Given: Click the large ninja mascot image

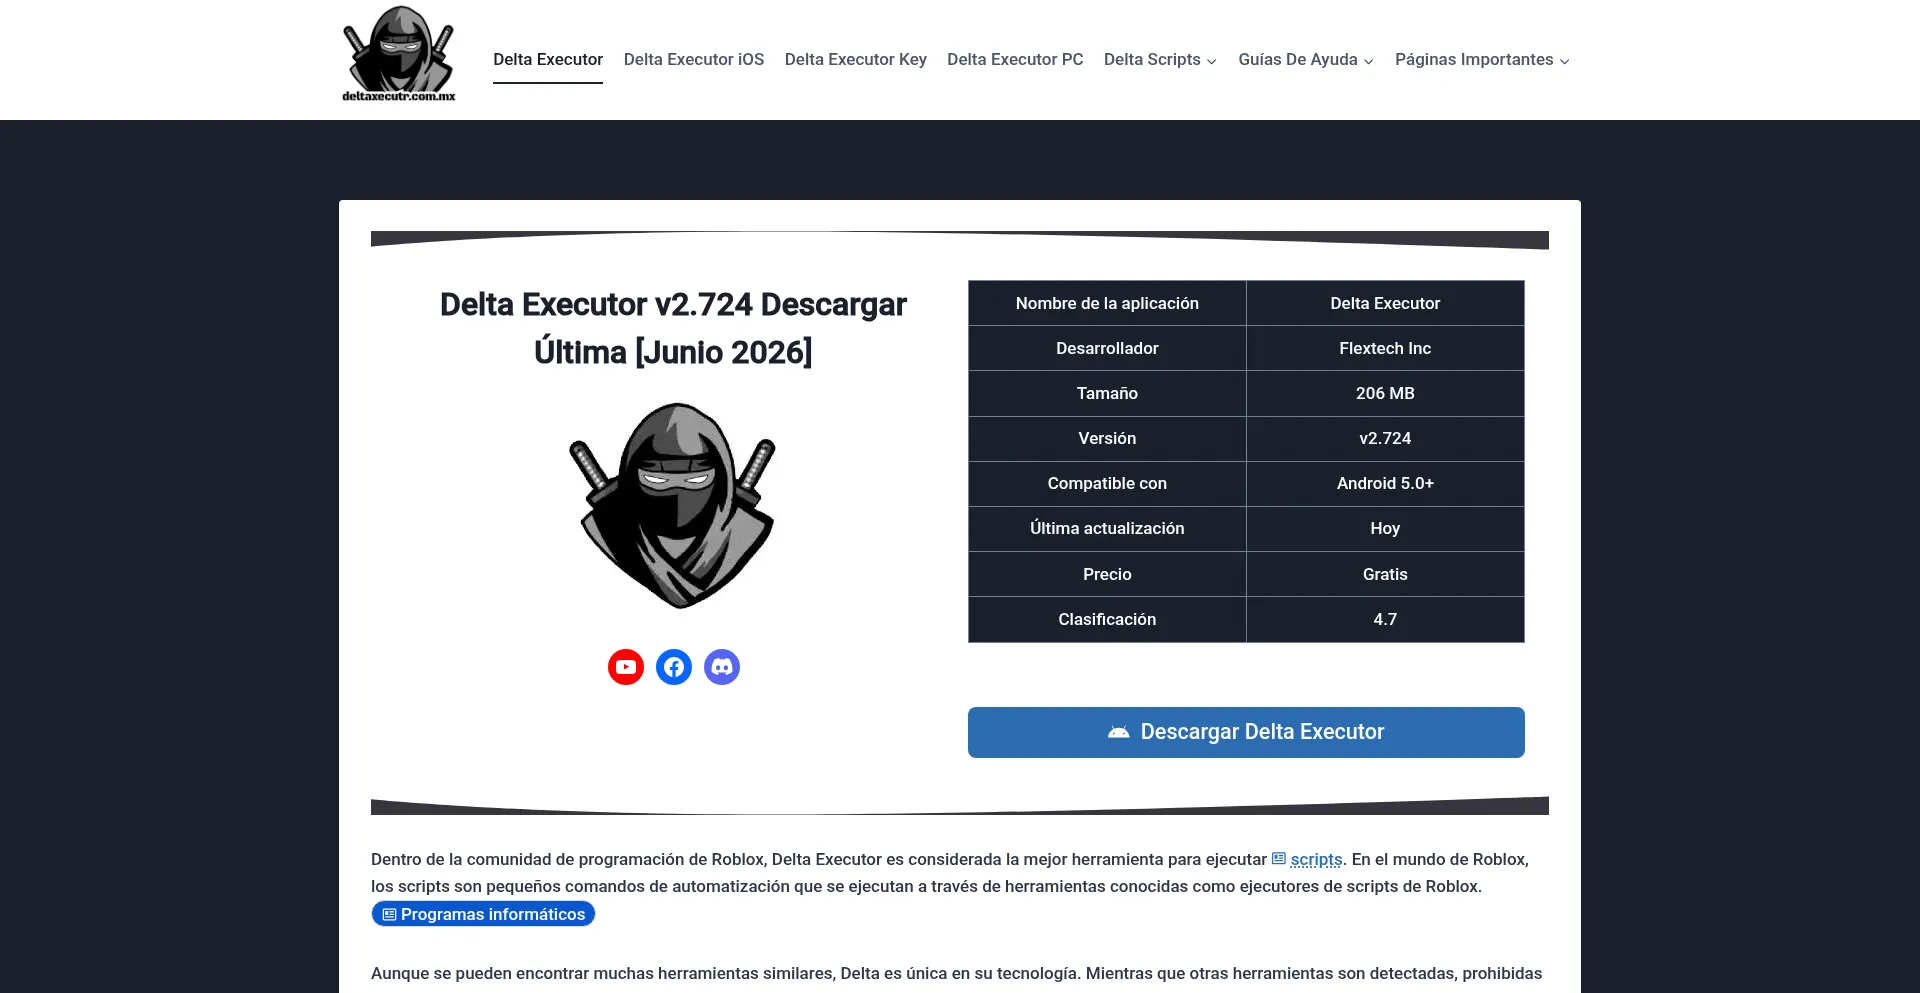Looking at the screenshot, I should [673, 505].
